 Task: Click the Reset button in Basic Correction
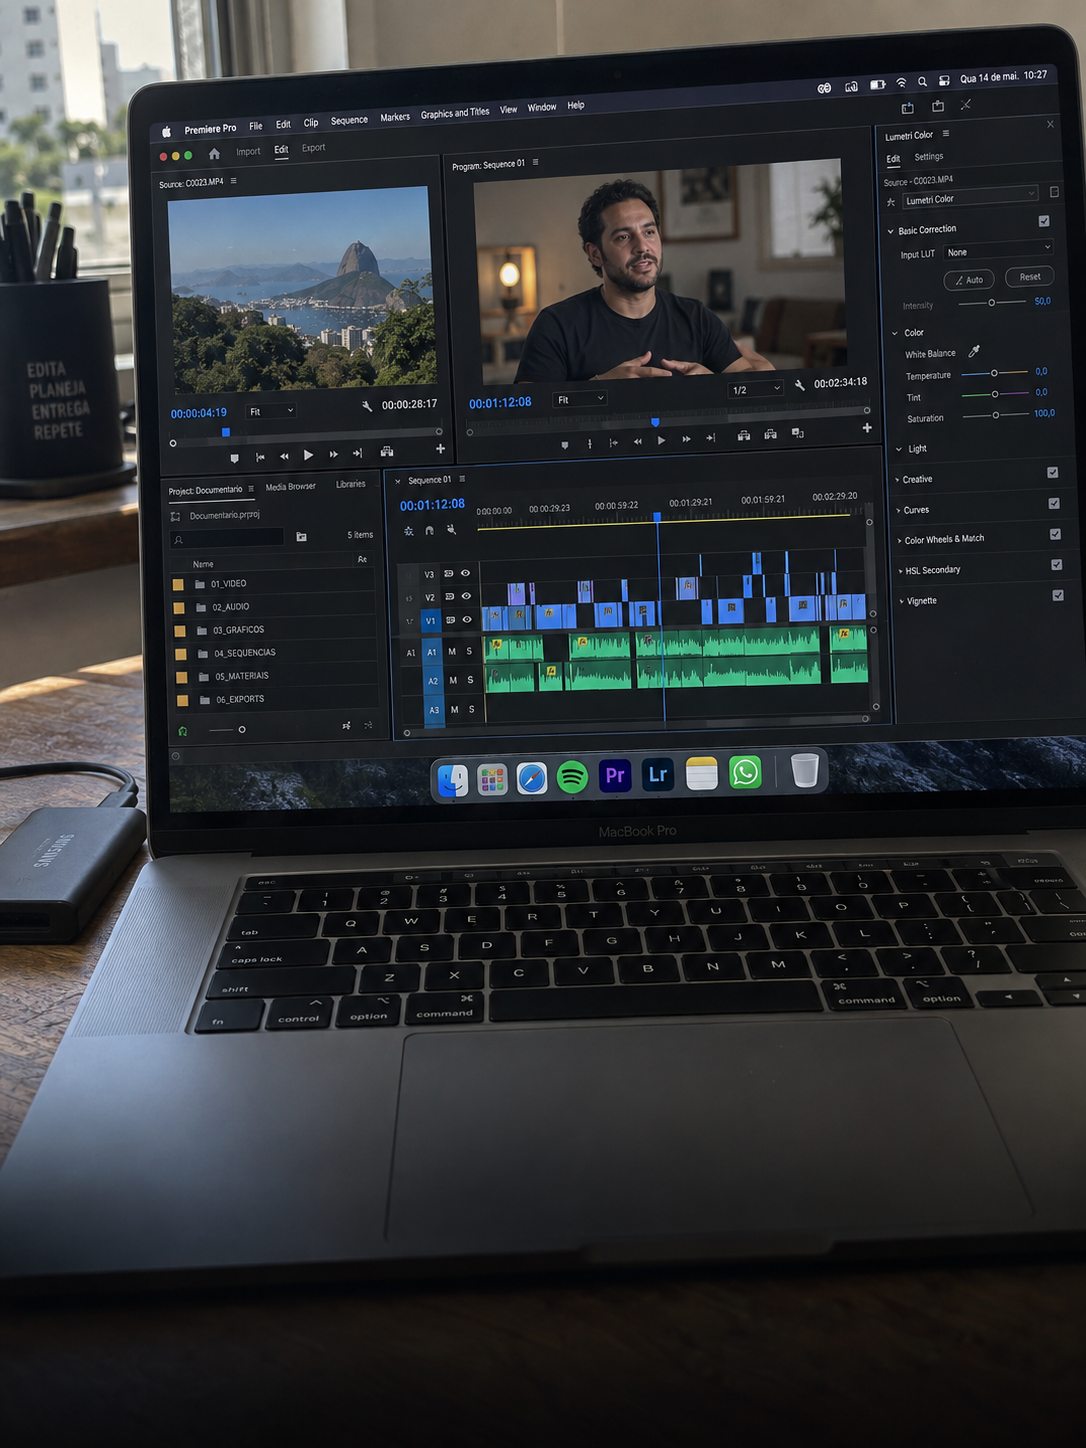pos(1030,276)
